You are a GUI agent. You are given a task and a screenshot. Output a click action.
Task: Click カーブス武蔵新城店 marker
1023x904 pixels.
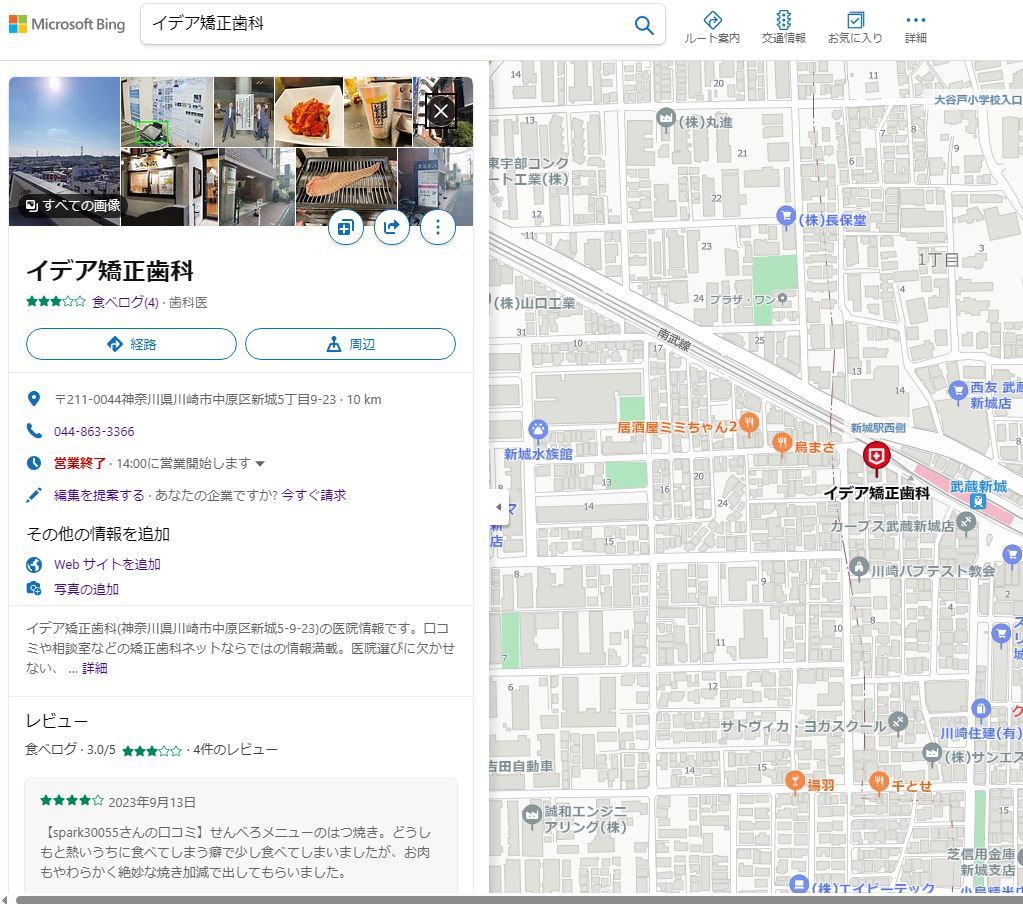[966, 522]
